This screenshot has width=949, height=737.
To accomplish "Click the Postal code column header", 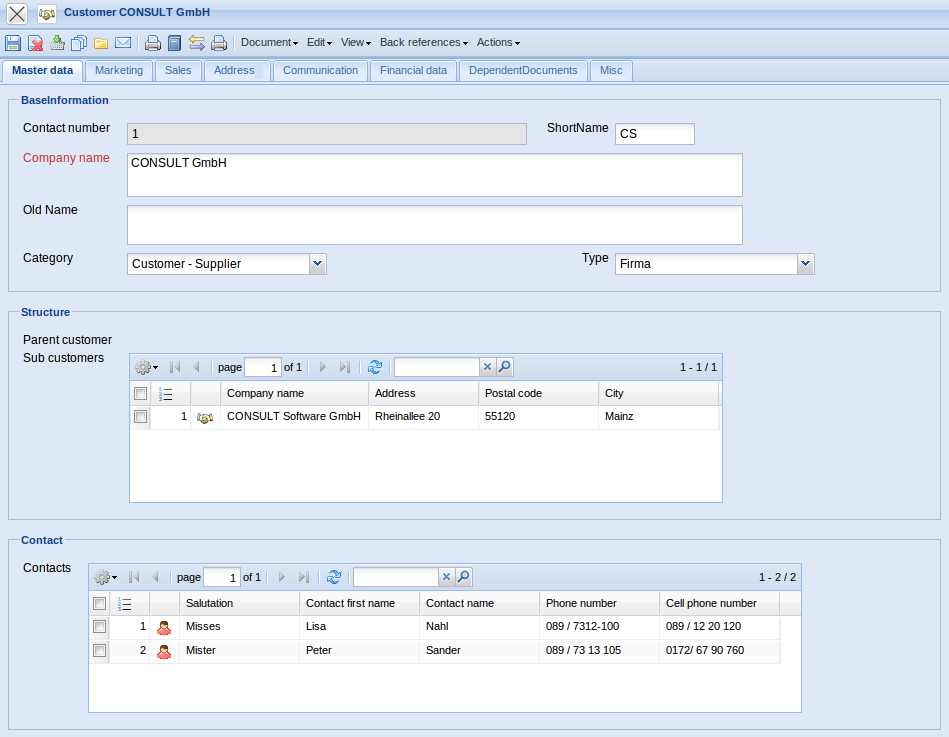I will click(513, 393).
